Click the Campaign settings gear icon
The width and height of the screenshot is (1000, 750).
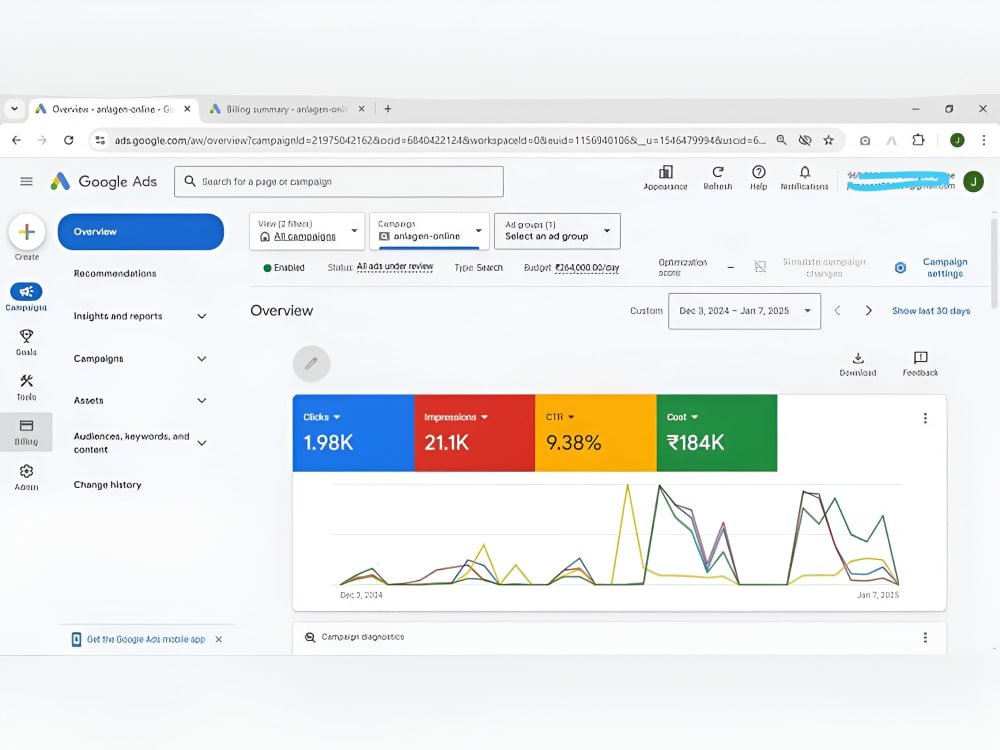click(x=901, y=268)
